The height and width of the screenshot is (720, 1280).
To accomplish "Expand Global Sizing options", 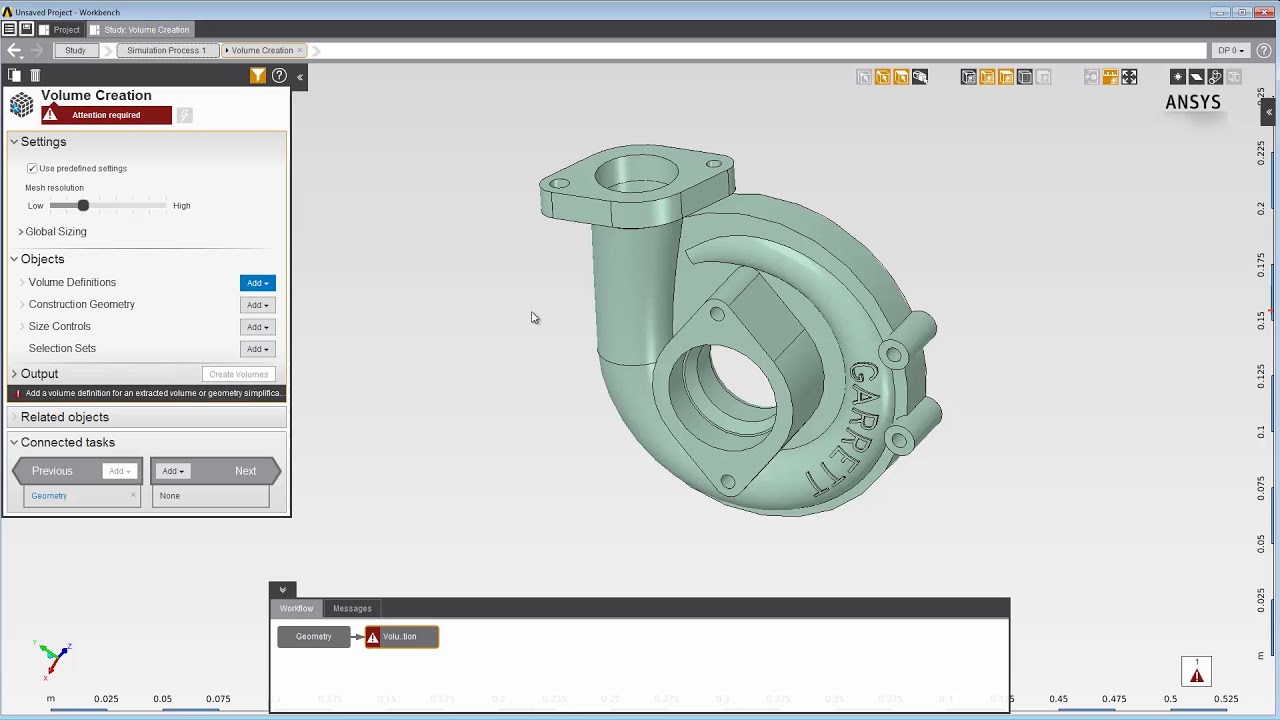I will [x=21, y=232].
